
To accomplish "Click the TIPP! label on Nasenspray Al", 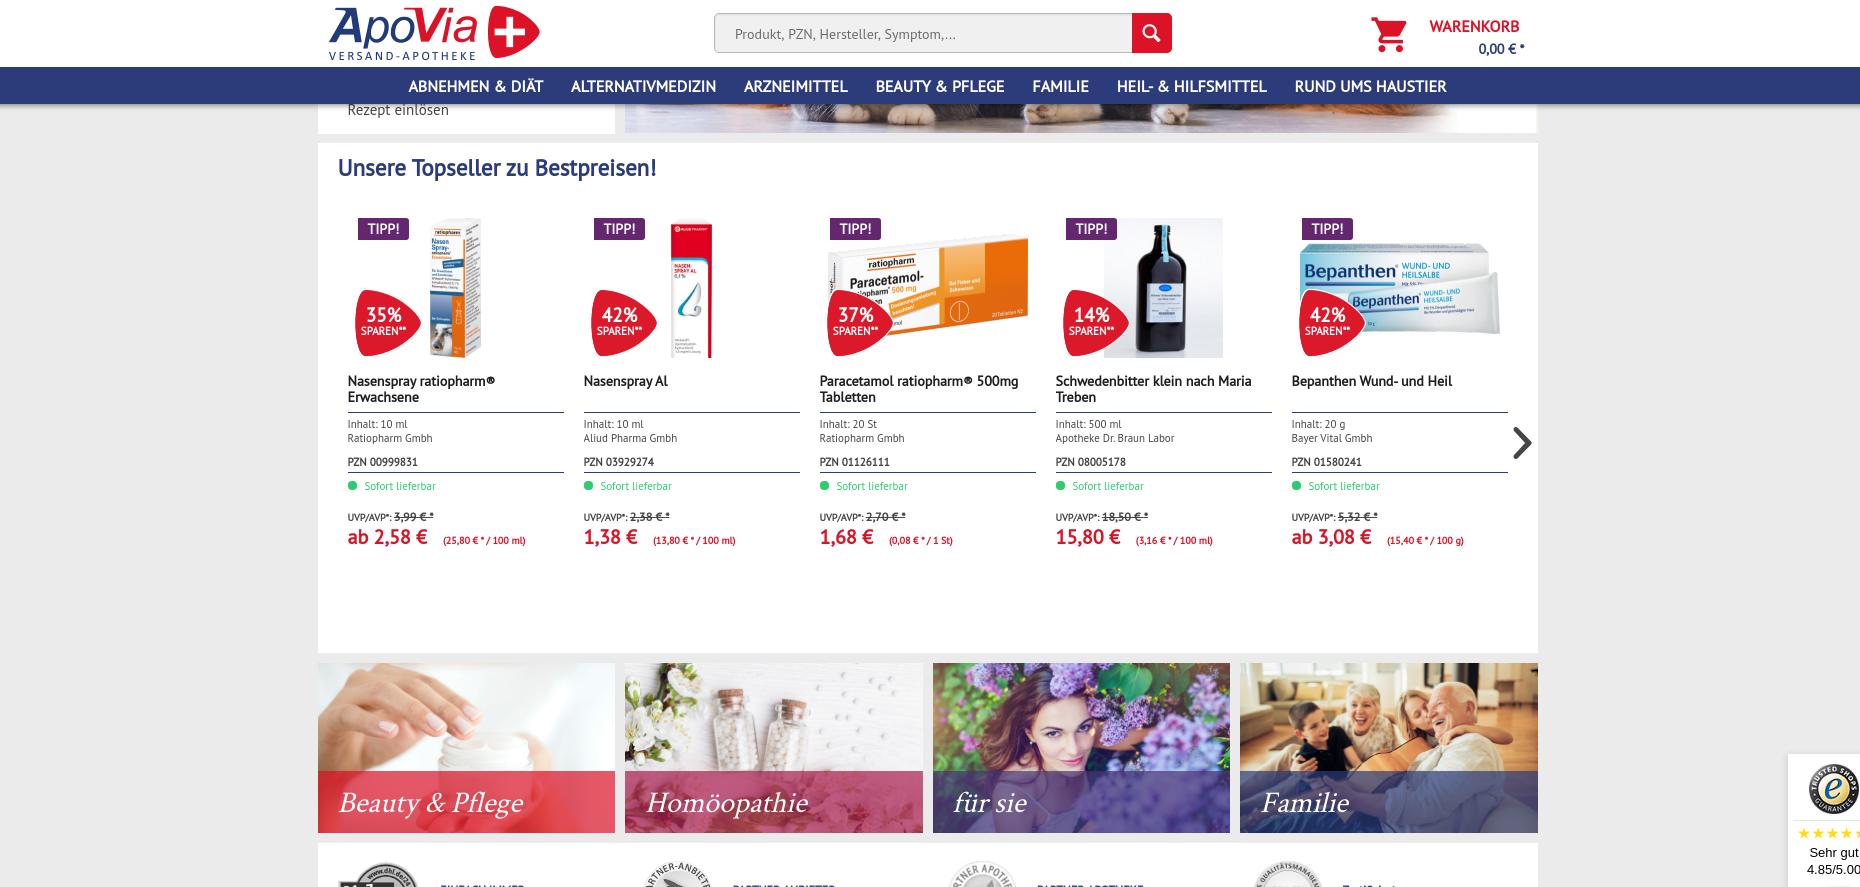I will [619, 229].
